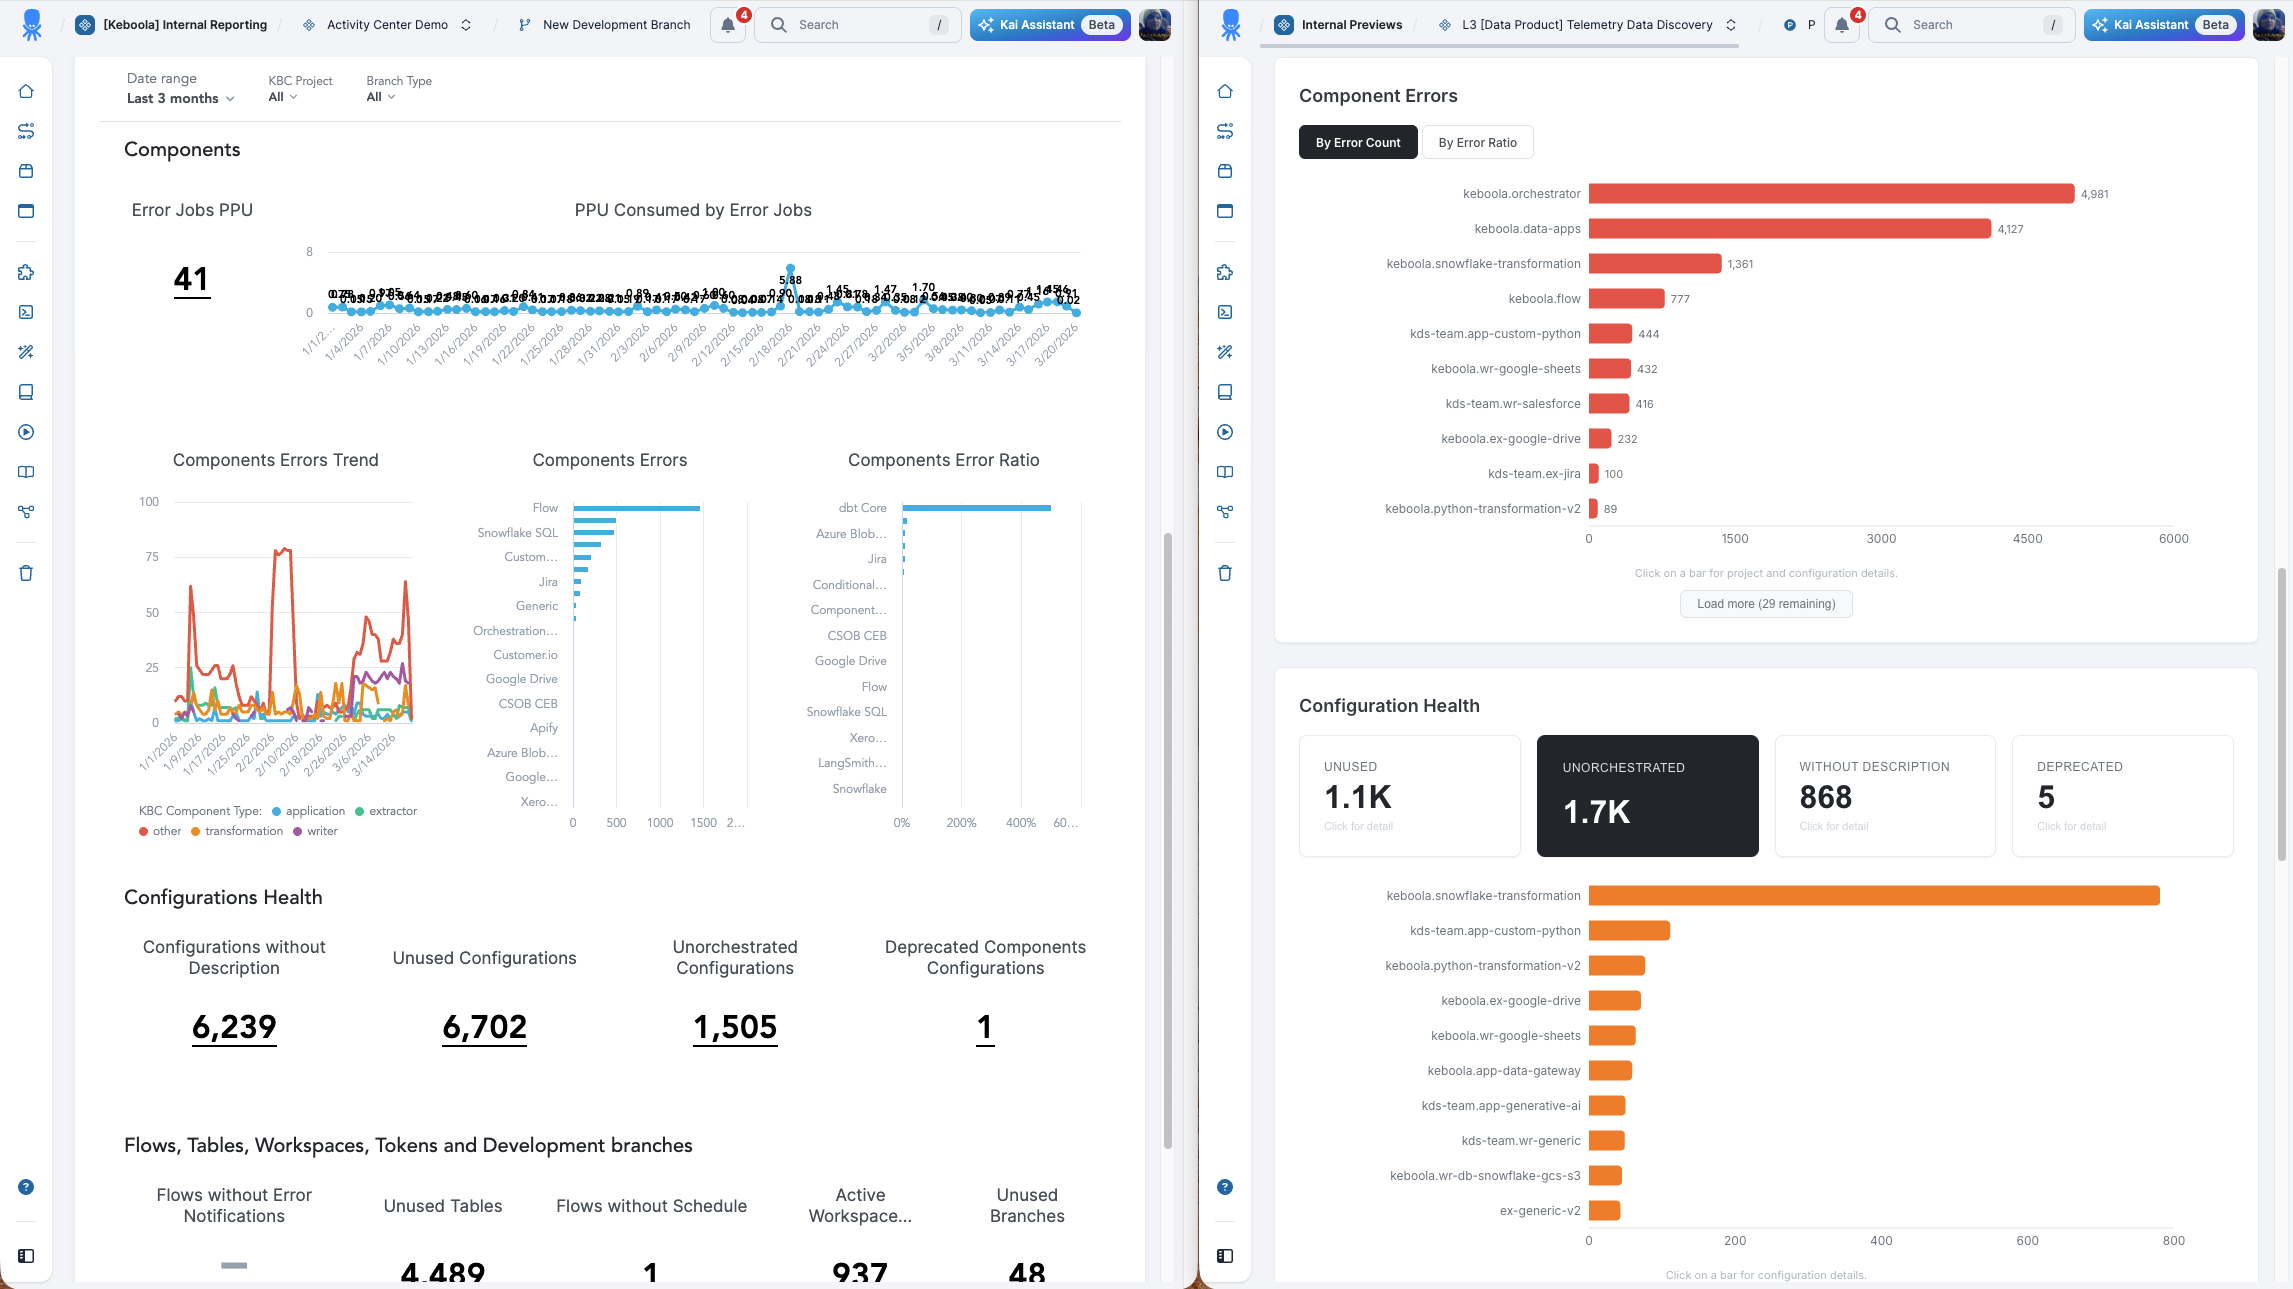Open components puzzle icon in right sidebar

(1225, 272)
